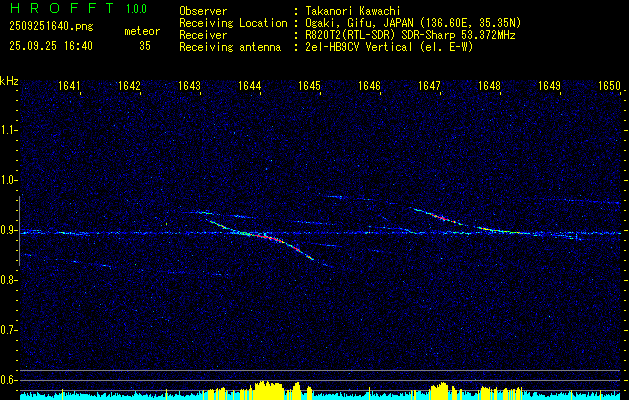Click the red meteor echo streak at 1647
The image size is (629, 400).
click(x=441, y=217)
